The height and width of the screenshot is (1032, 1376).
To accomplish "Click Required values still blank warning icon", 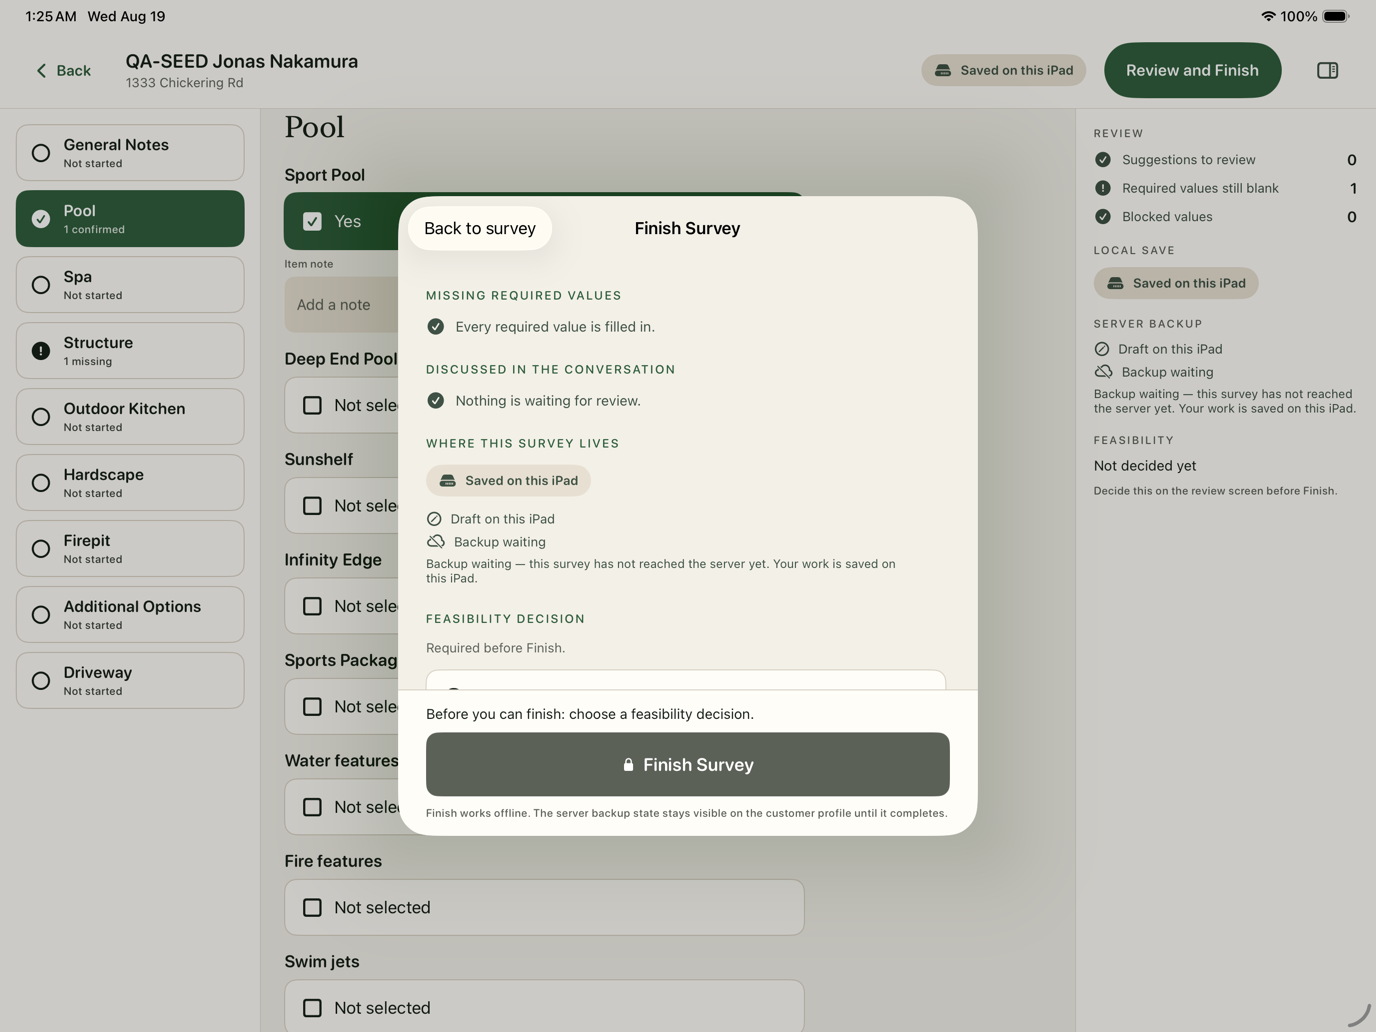I will point(1103,188).
